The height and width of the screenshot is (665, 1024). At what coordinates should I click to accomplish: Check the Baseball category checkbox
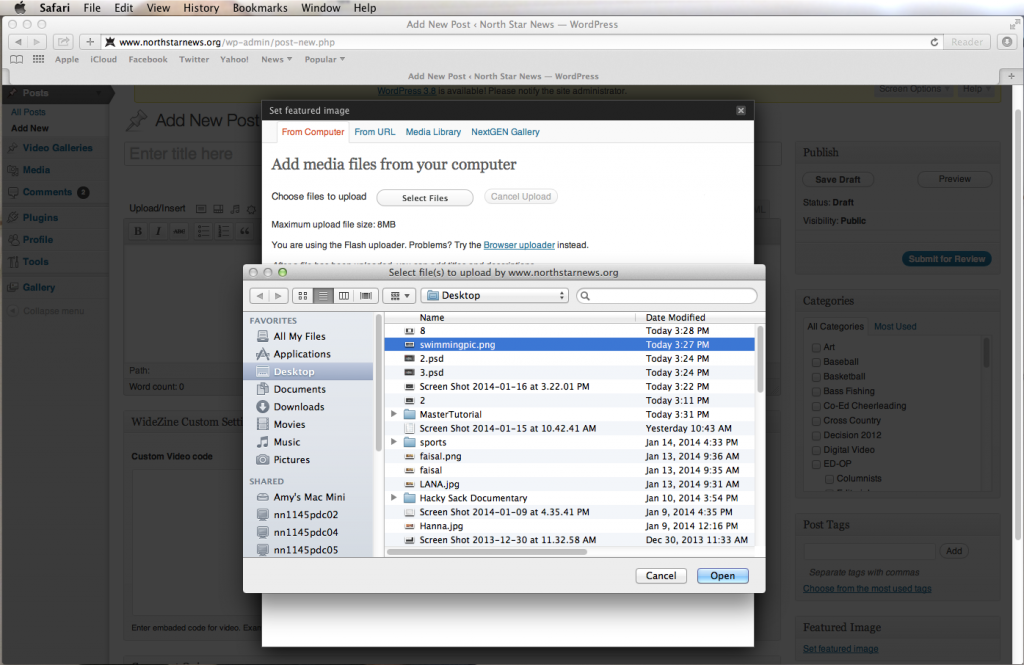point(816,362)
